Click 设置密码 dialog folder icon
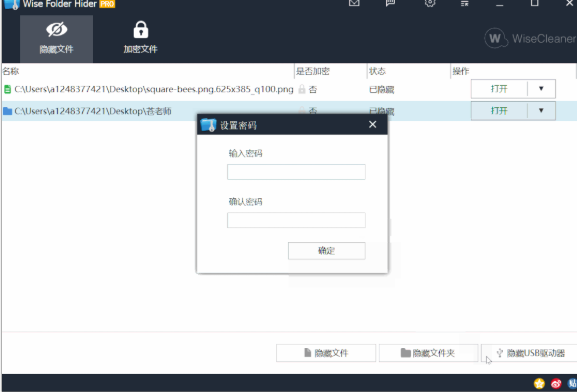Viewport: 577px width, 392px height. 208,125
